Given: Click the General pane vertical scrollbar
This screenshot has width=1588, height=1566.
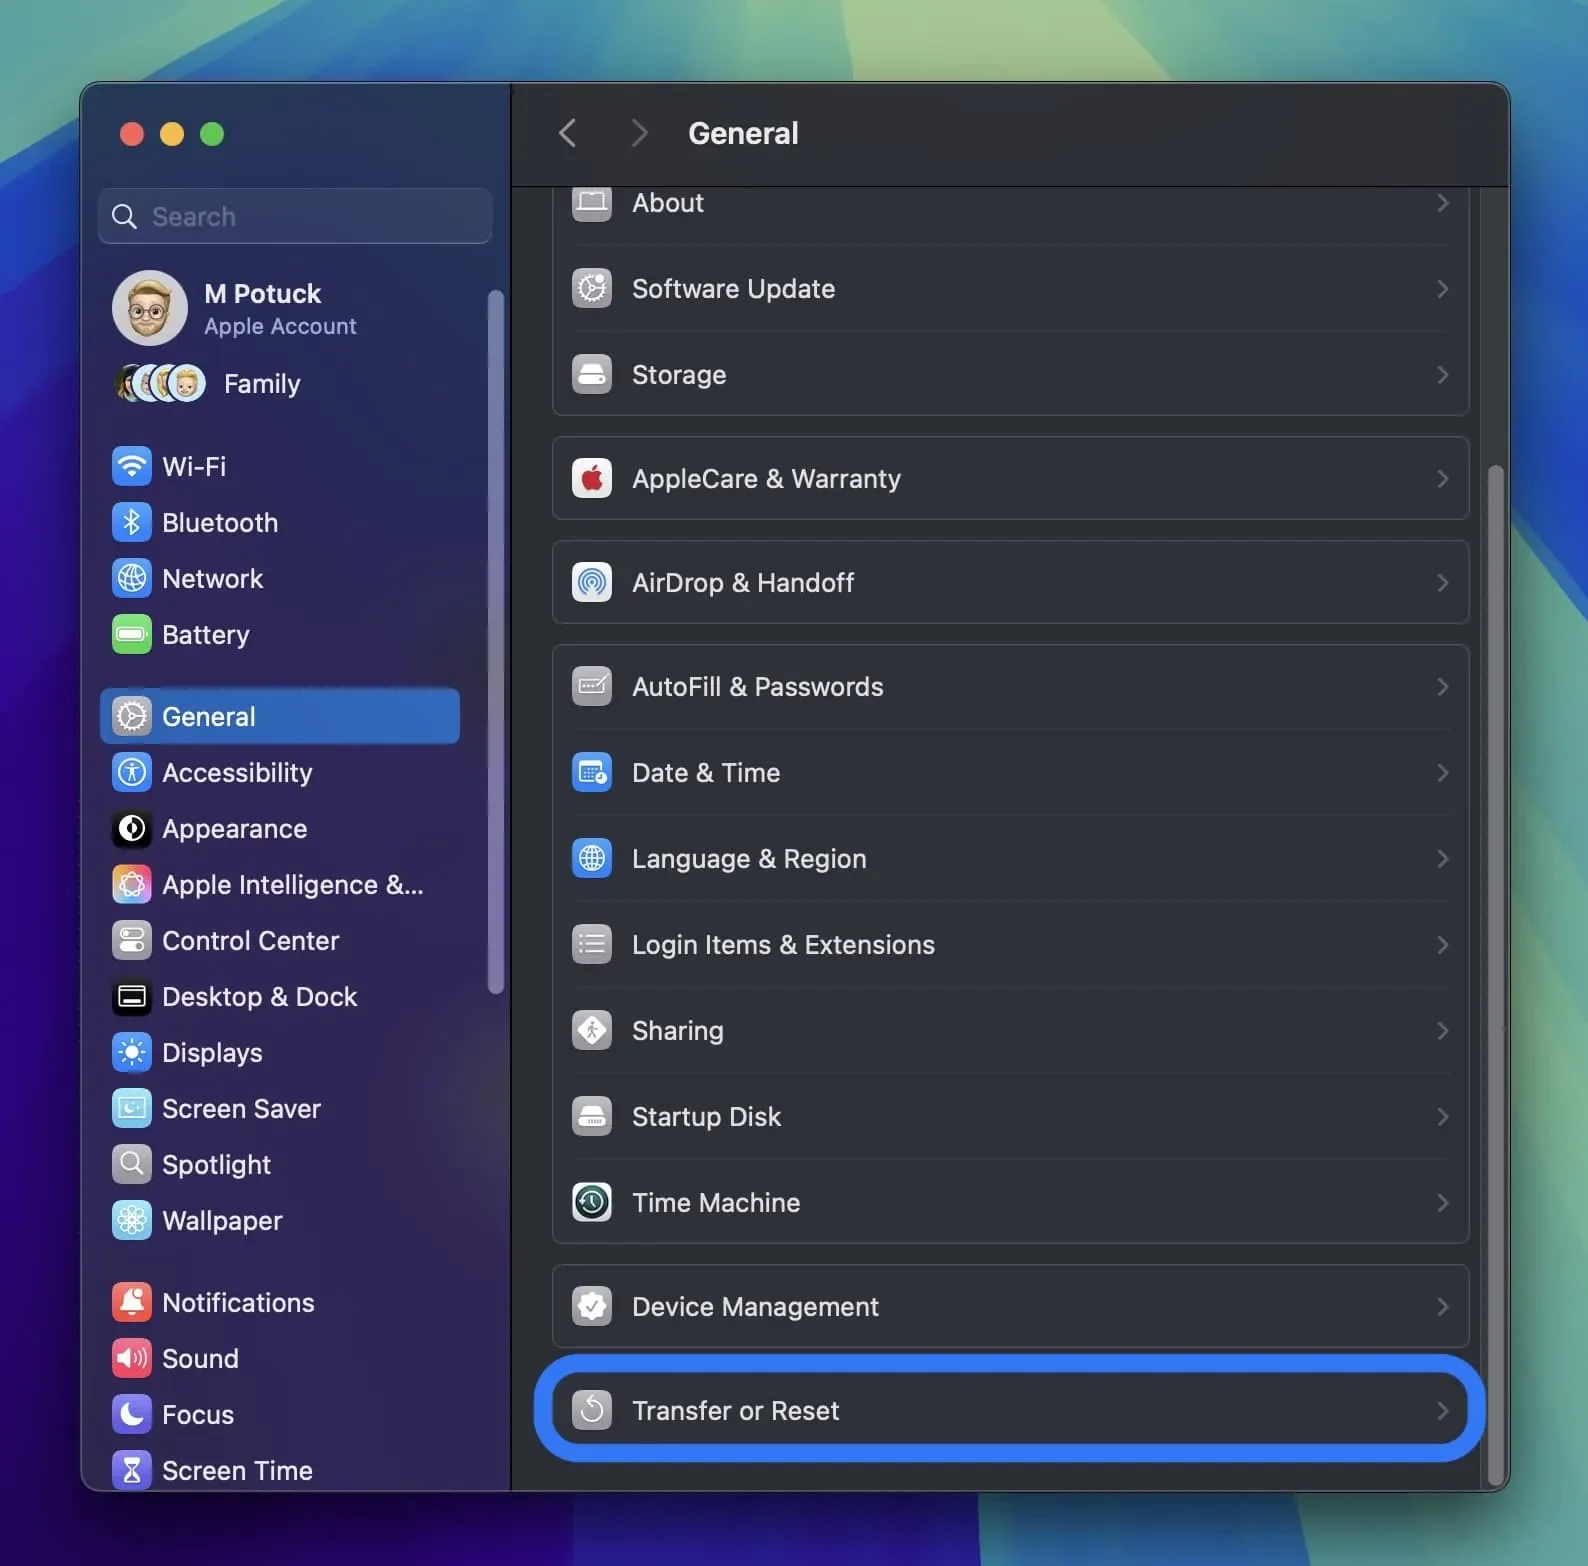Looking at the screenshot, I should tap(1495, 975).
